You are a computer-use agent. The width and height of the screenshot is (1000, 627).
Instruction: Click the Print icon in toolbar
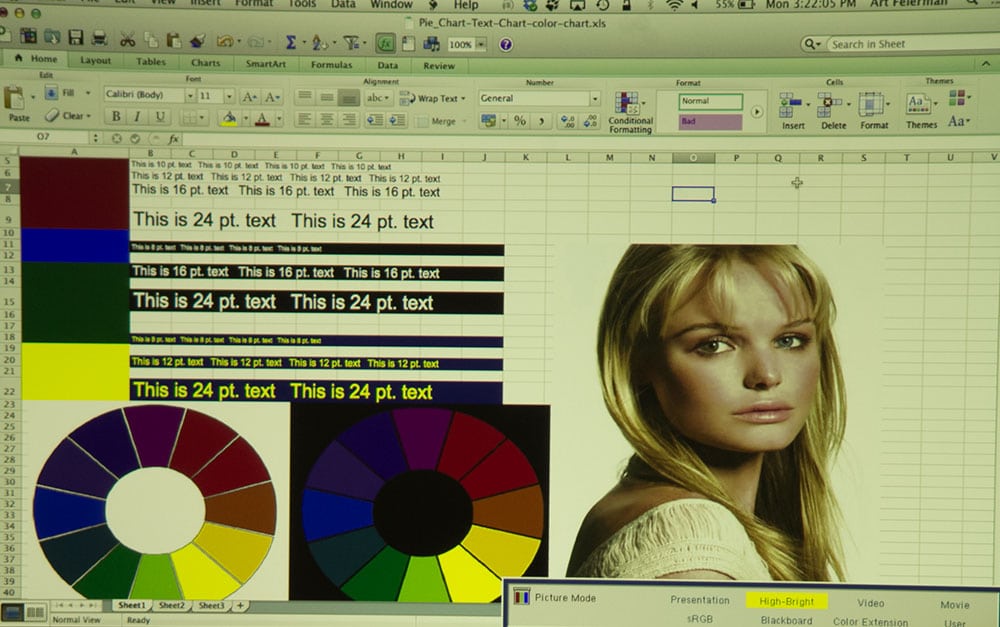[x=99, y=40]
